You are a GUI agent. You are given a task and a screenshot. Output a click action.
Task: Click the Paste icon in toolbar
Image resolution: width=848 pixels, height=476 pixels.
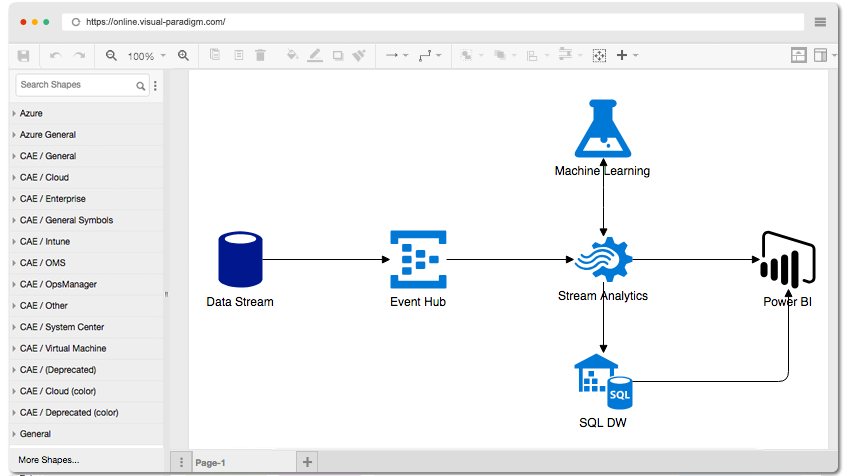point(238,55)
